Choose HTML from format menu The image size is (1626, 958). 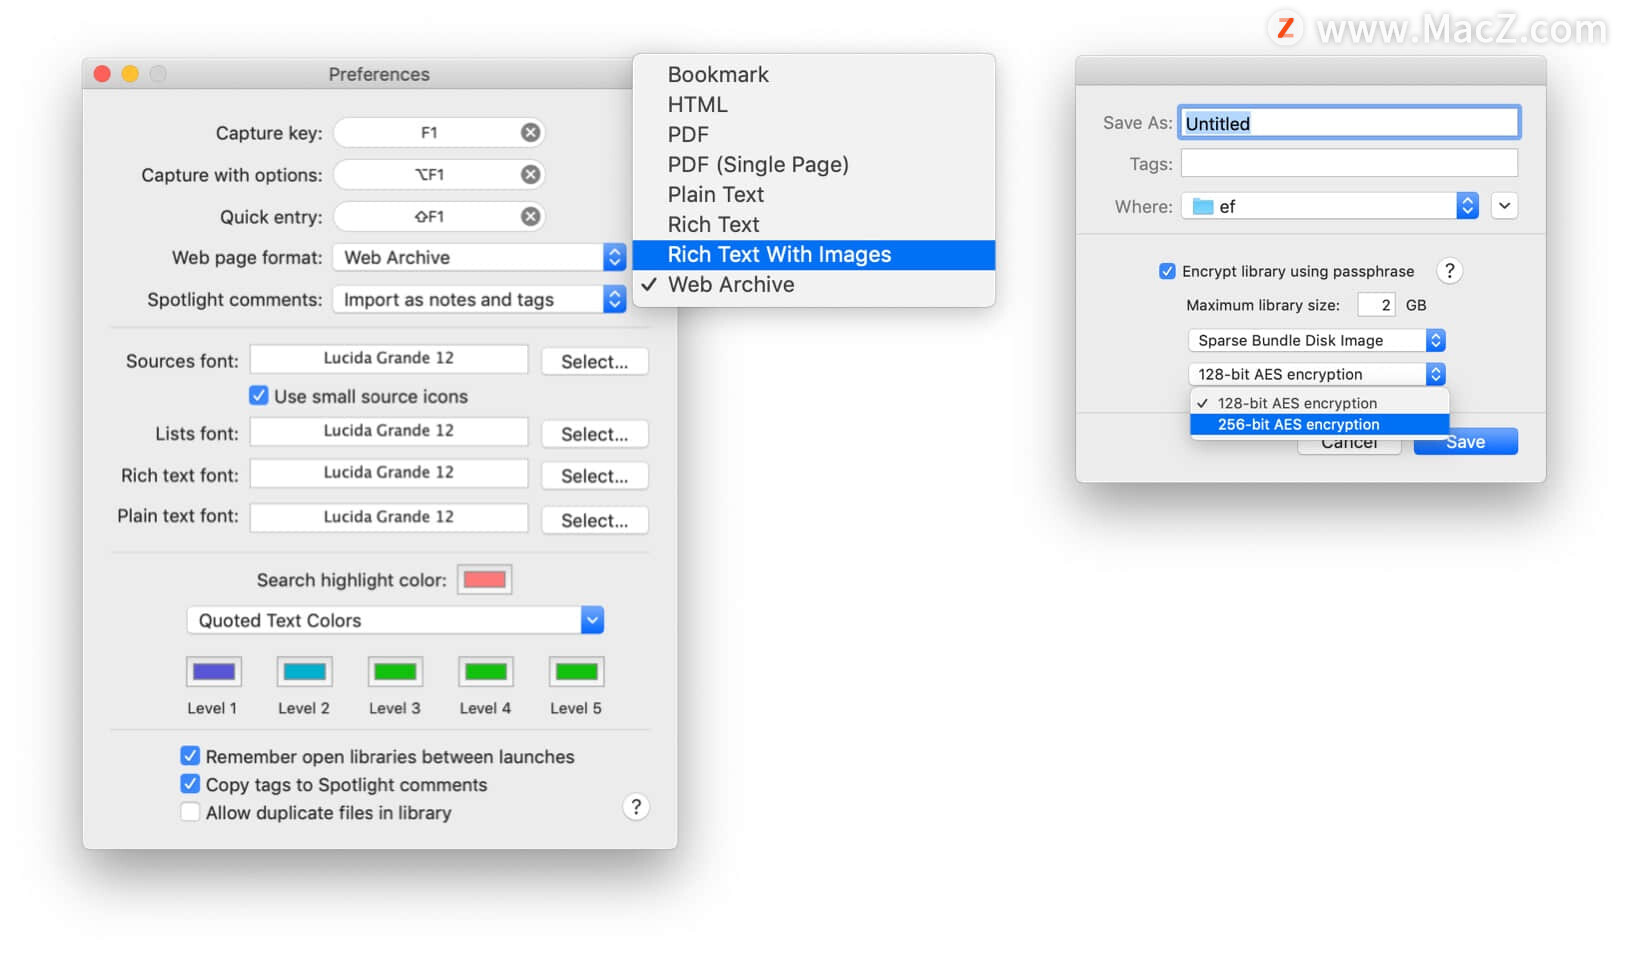(x=814, y=104)
